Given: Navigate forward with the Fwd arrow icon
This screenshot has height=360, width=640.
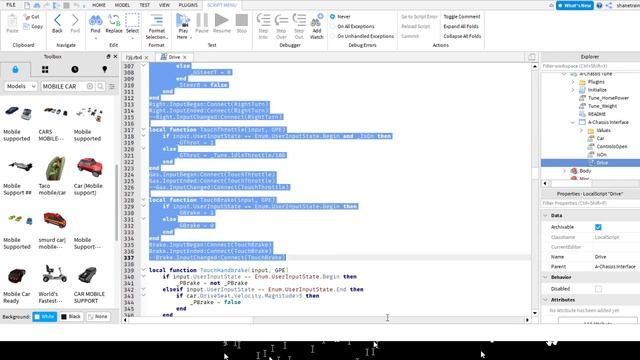Looking at the screenshot, I should click(x=75, y=20).
